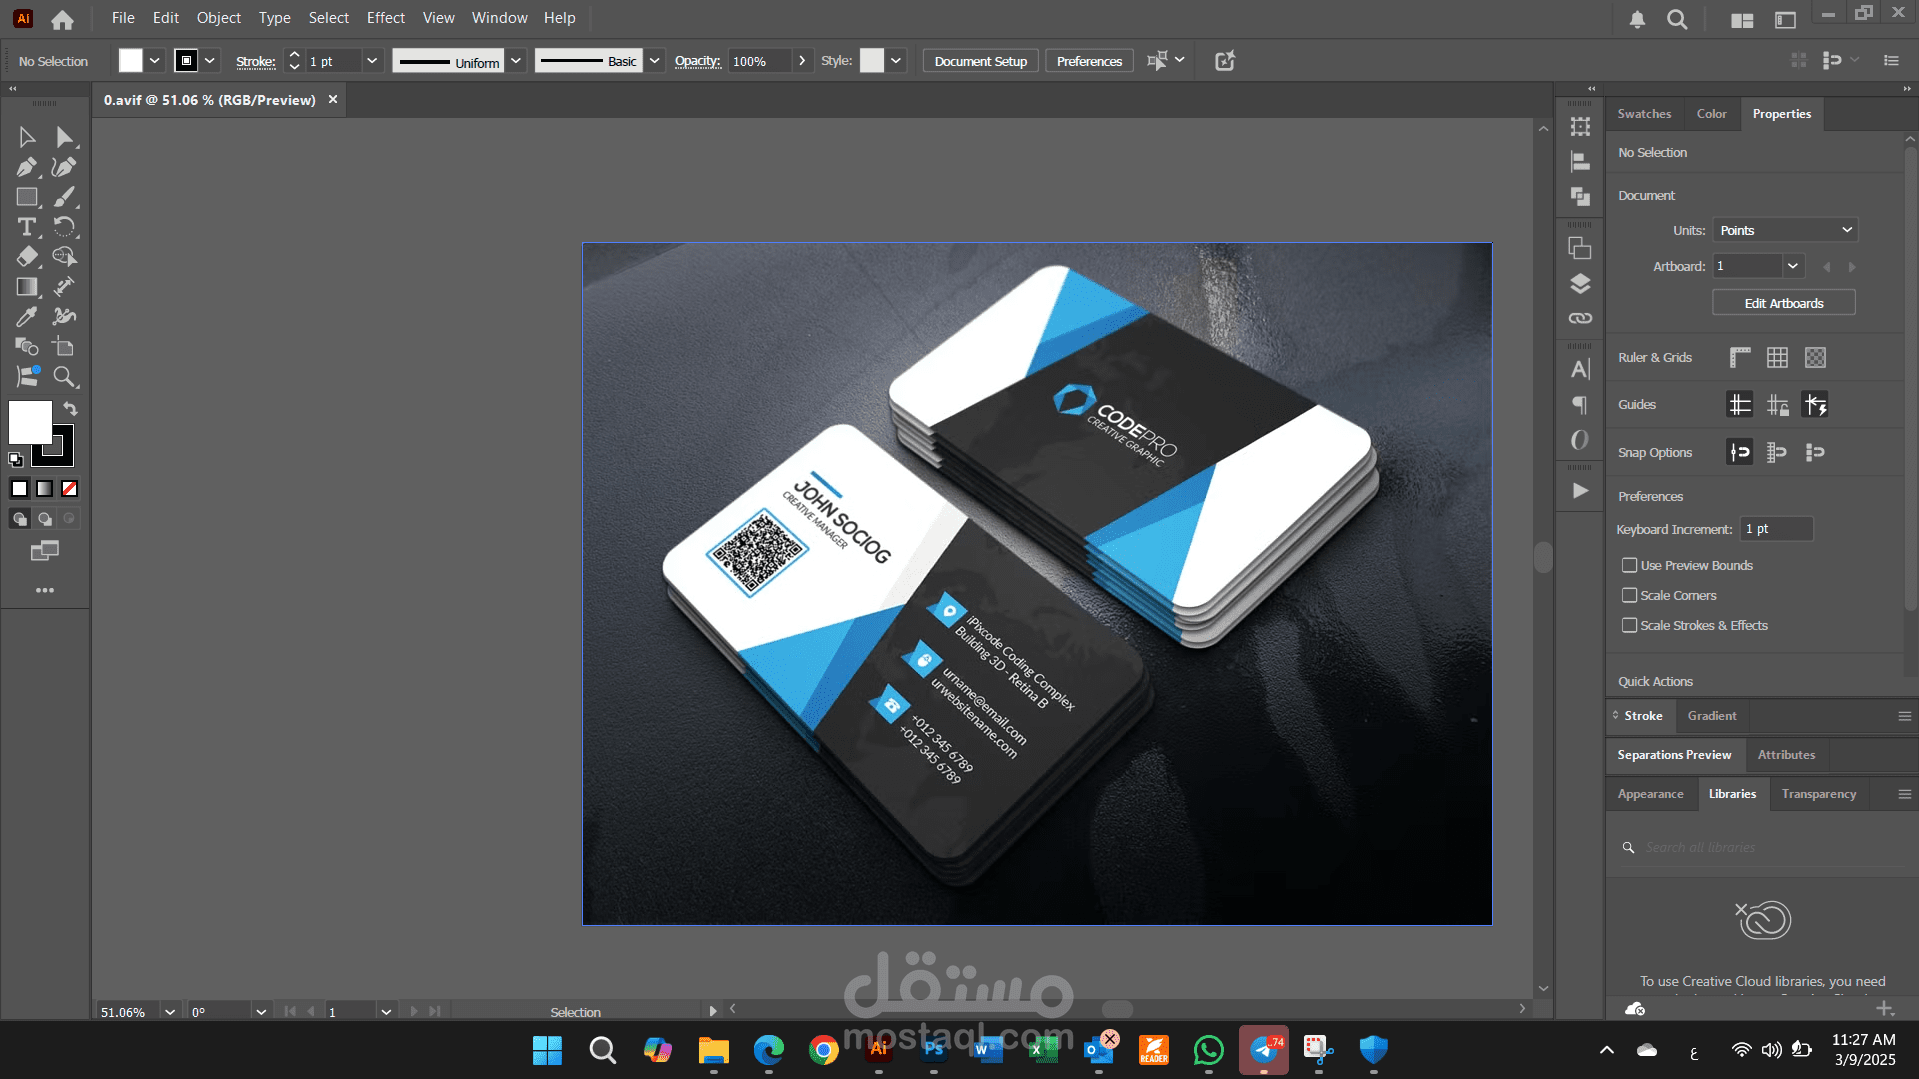Open the Align panel icon
This screenshot has width=1919, height=1079.
[x=1580, y=162]
